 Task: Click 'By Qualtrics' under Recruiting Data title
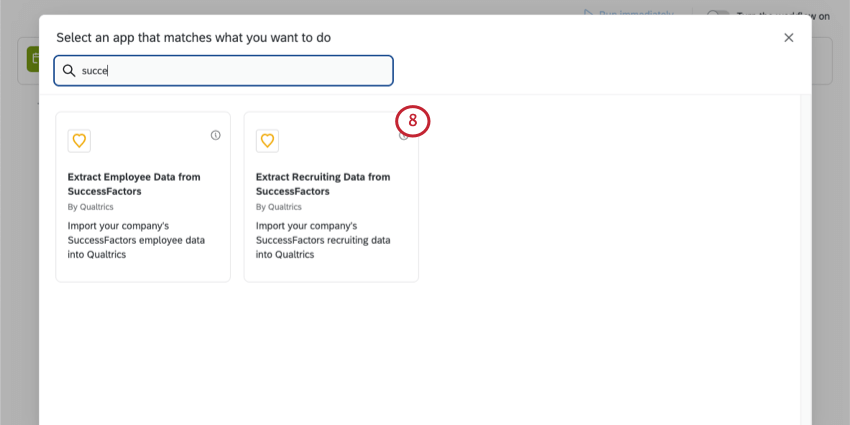tap(279, 207)
